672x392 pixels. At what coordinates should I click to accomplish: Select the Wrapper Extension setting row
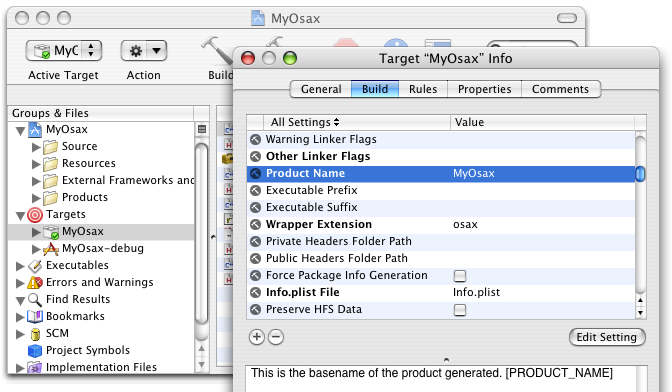point(441,224)
